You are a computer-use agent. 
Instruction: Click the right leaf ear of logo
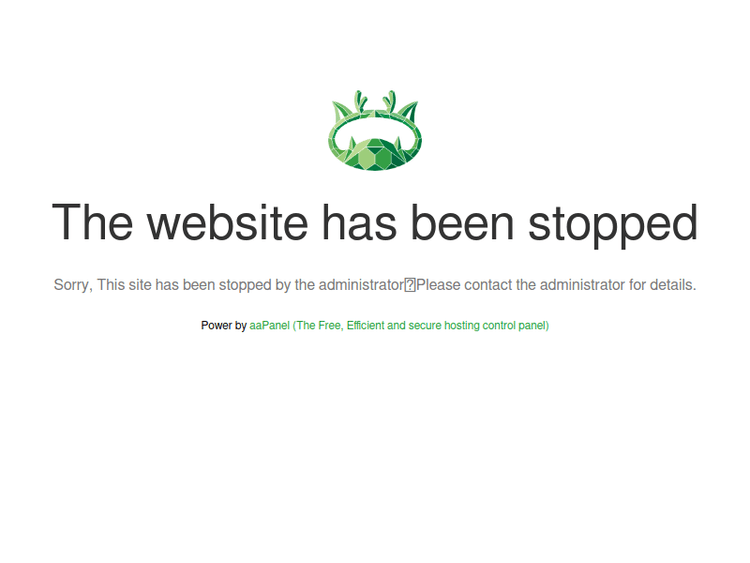pos(408,111)
